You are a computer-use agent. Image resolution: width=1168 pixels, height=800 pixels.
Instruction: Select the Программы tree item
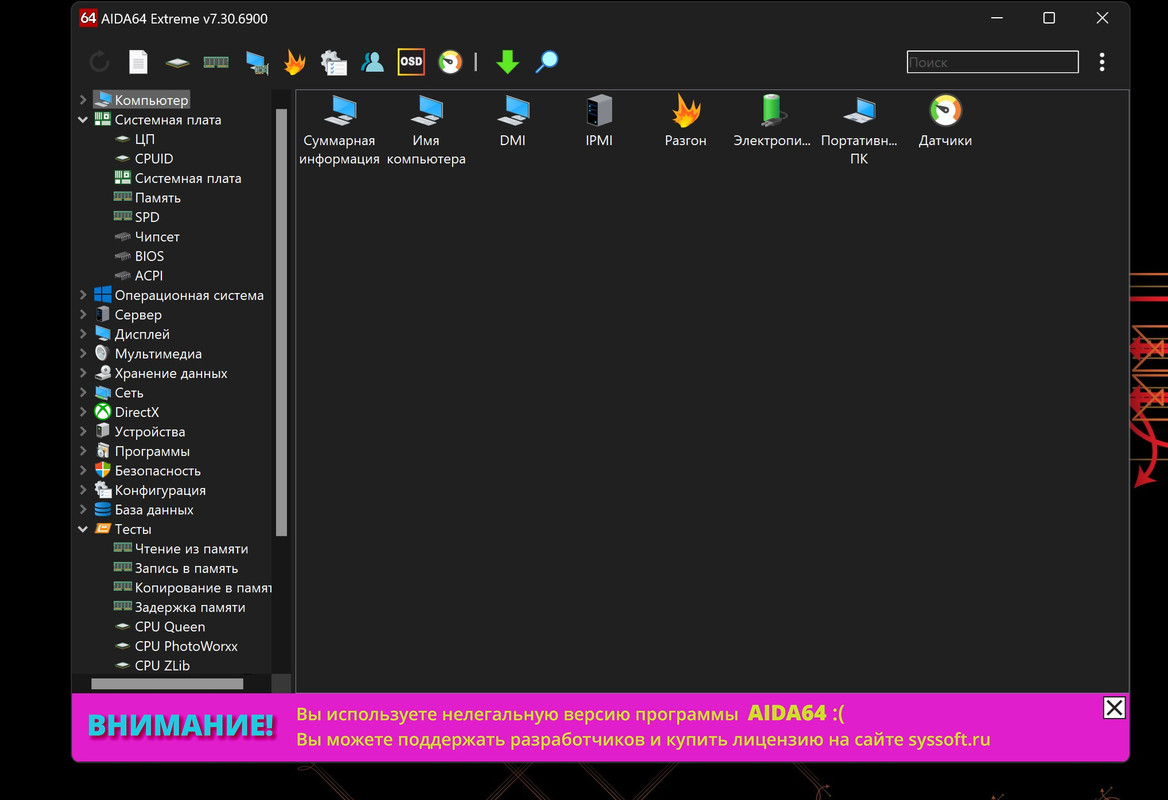(142, 451)
